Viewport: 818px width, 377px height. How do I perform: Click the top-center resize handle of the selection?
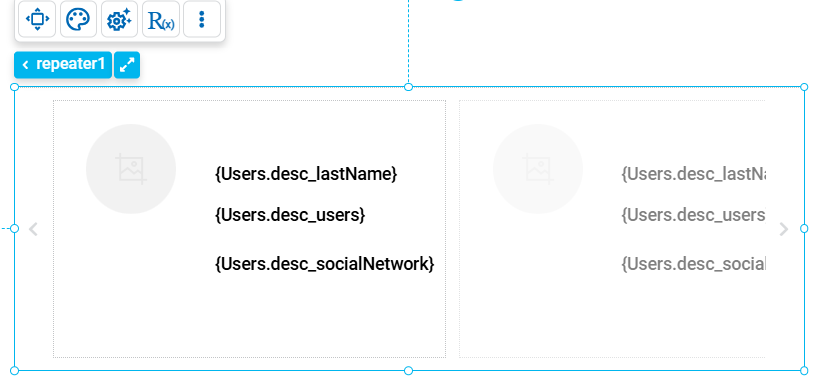coord(408,87)
